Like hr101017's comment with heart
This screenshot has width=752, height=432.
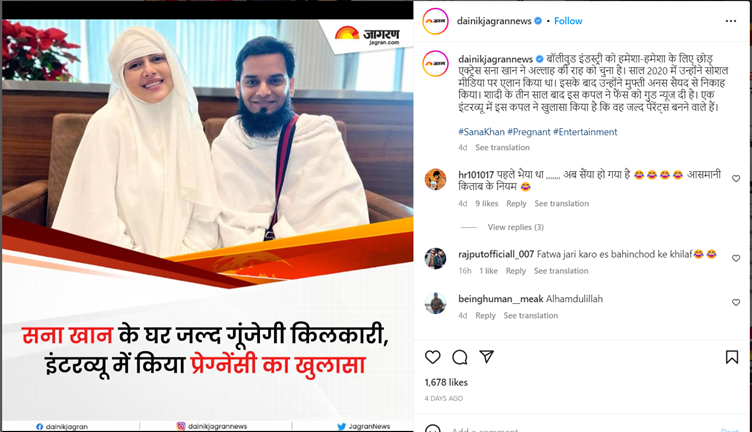coord(736,178)
